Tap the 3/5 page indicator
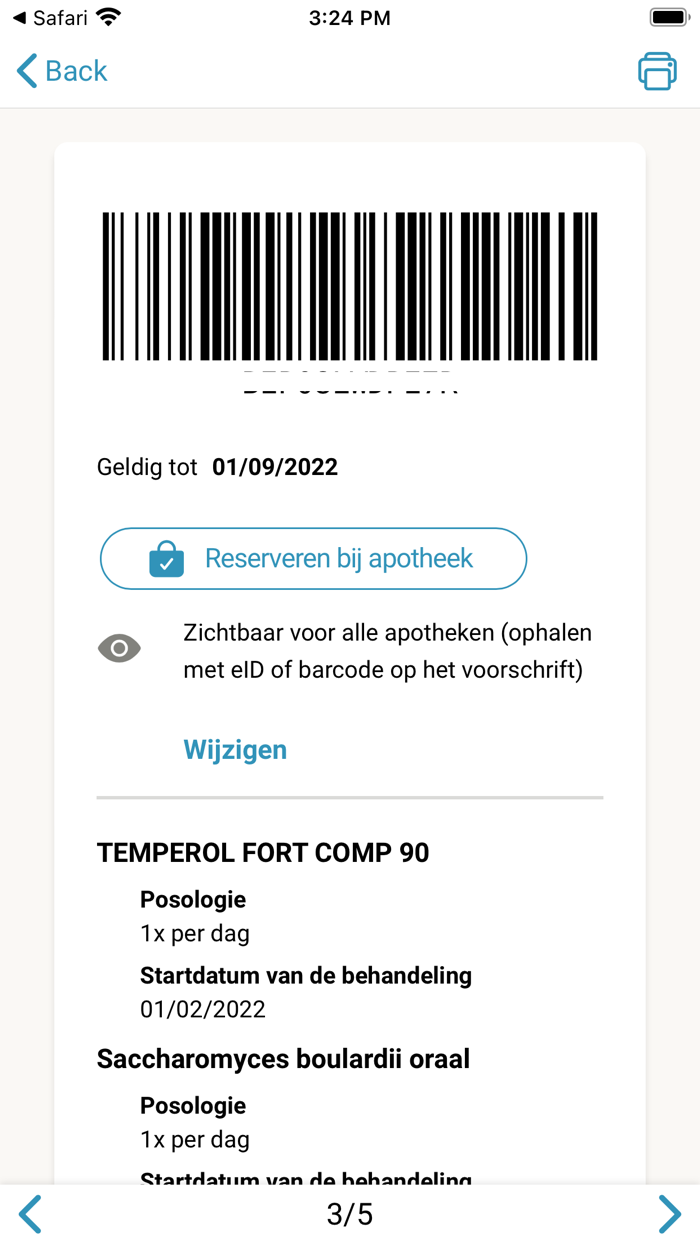The image size is (700, 1244). tap(350, 1214)
